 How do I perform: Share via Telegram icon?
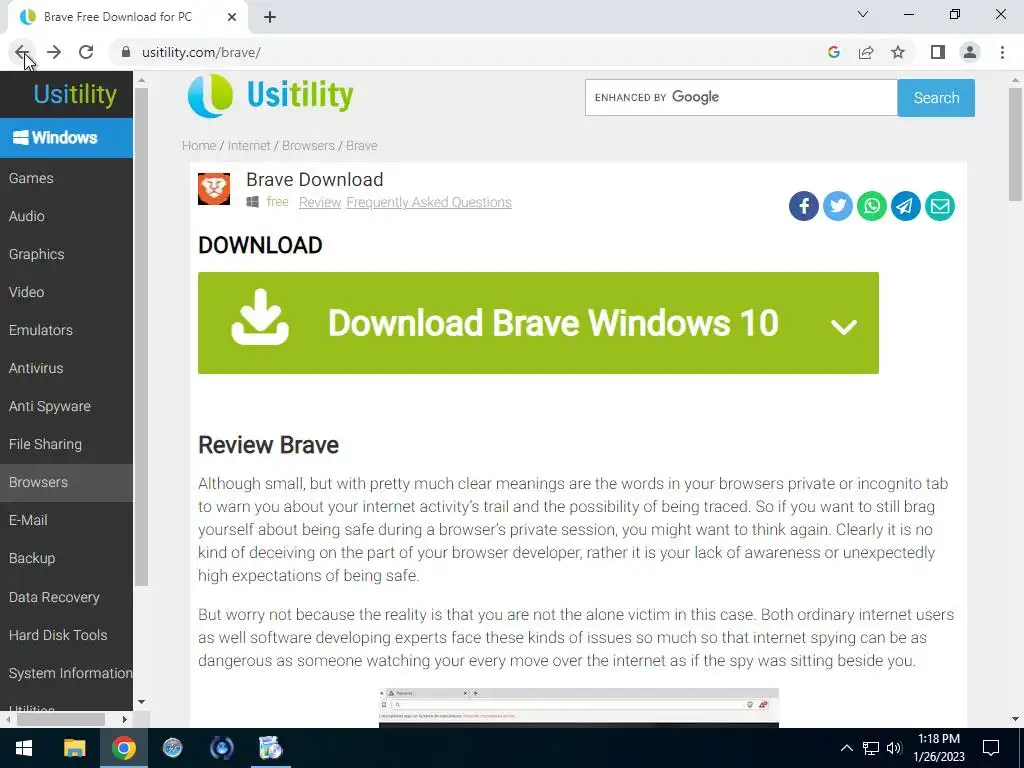[x=906, y=206]
